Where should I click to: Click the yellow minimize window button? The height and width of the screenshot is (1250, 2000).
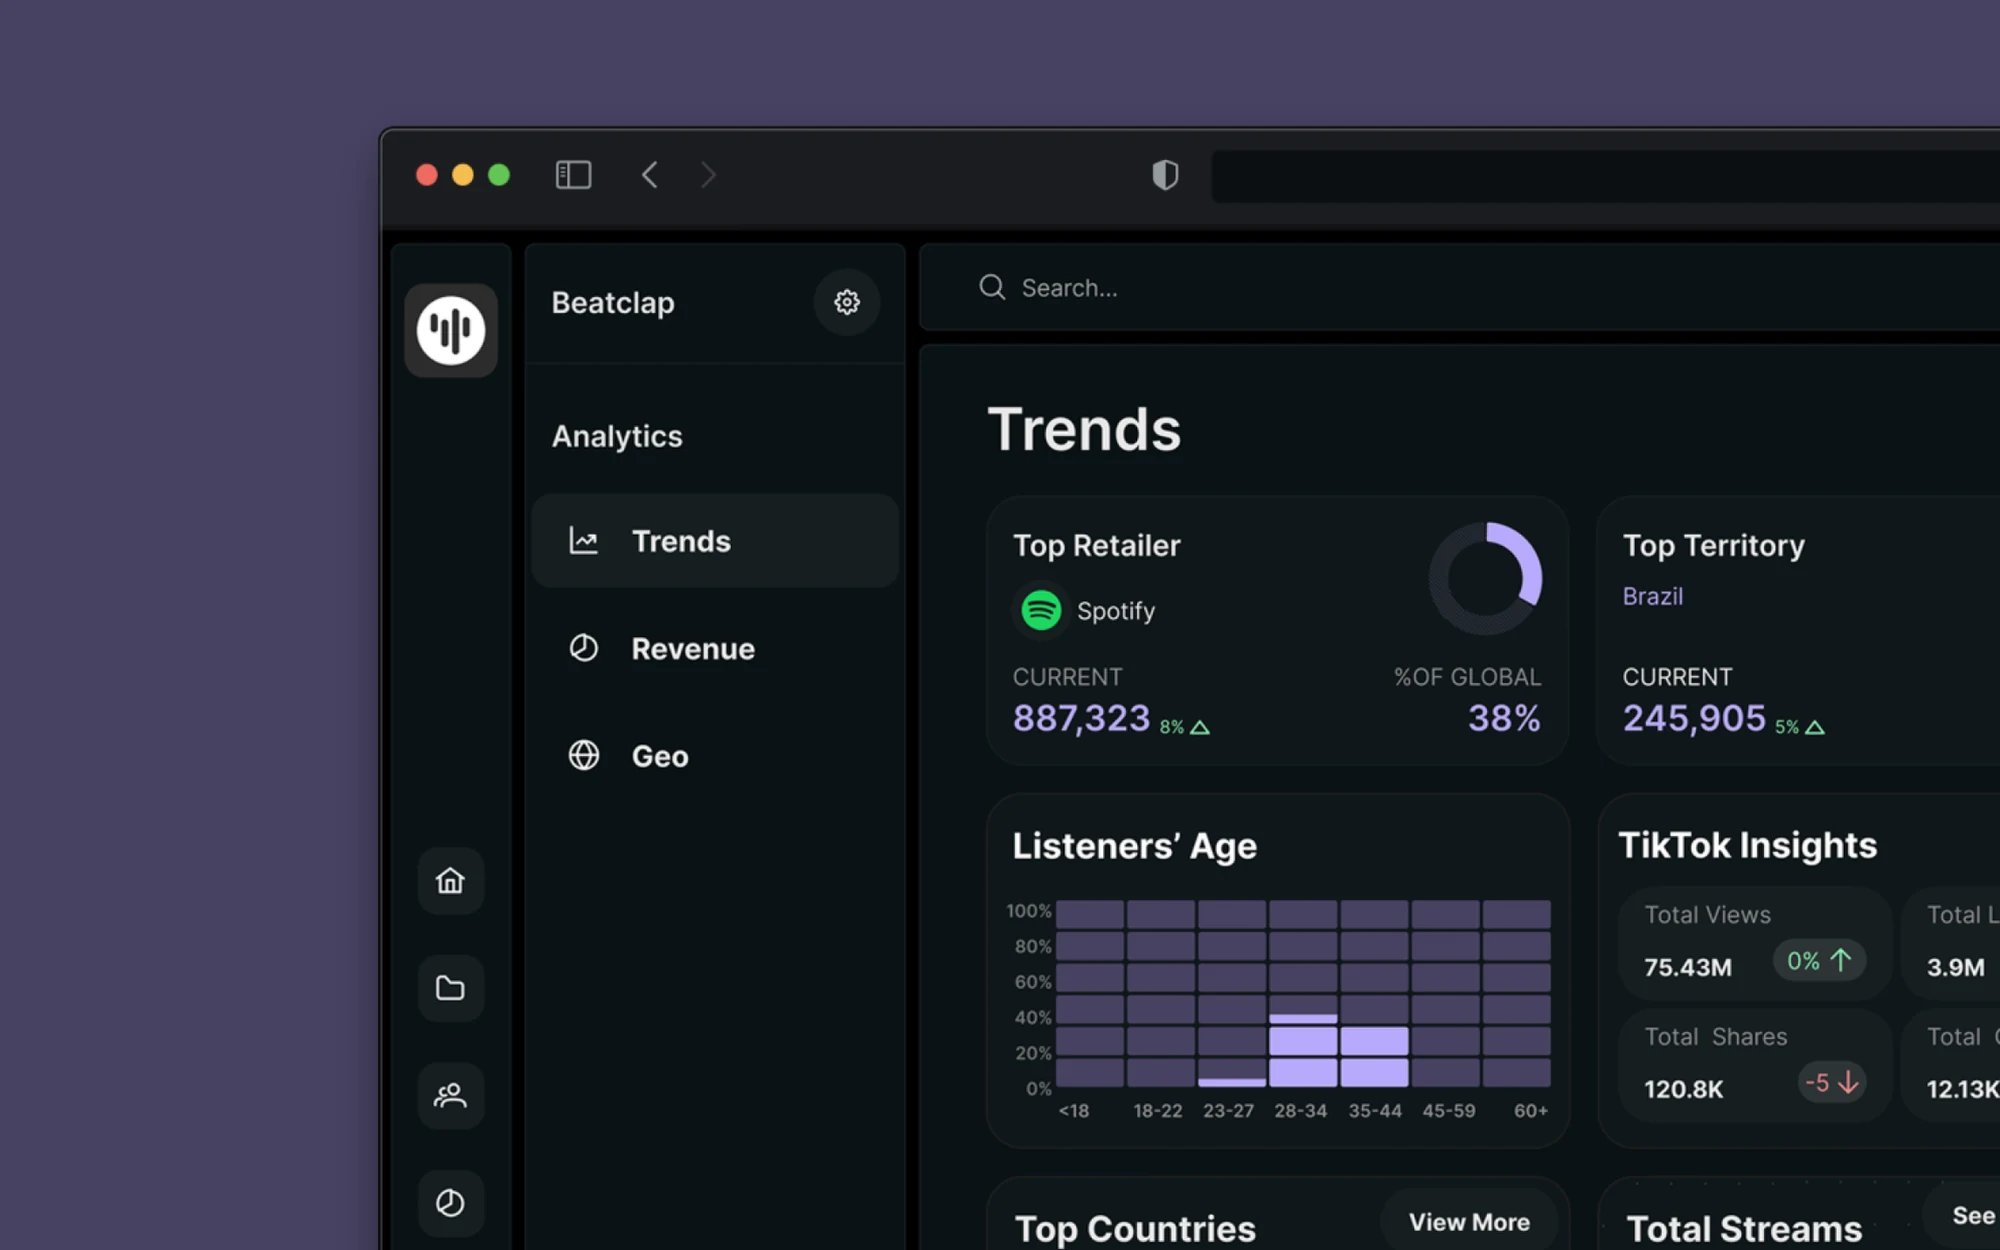coord(463,175)
